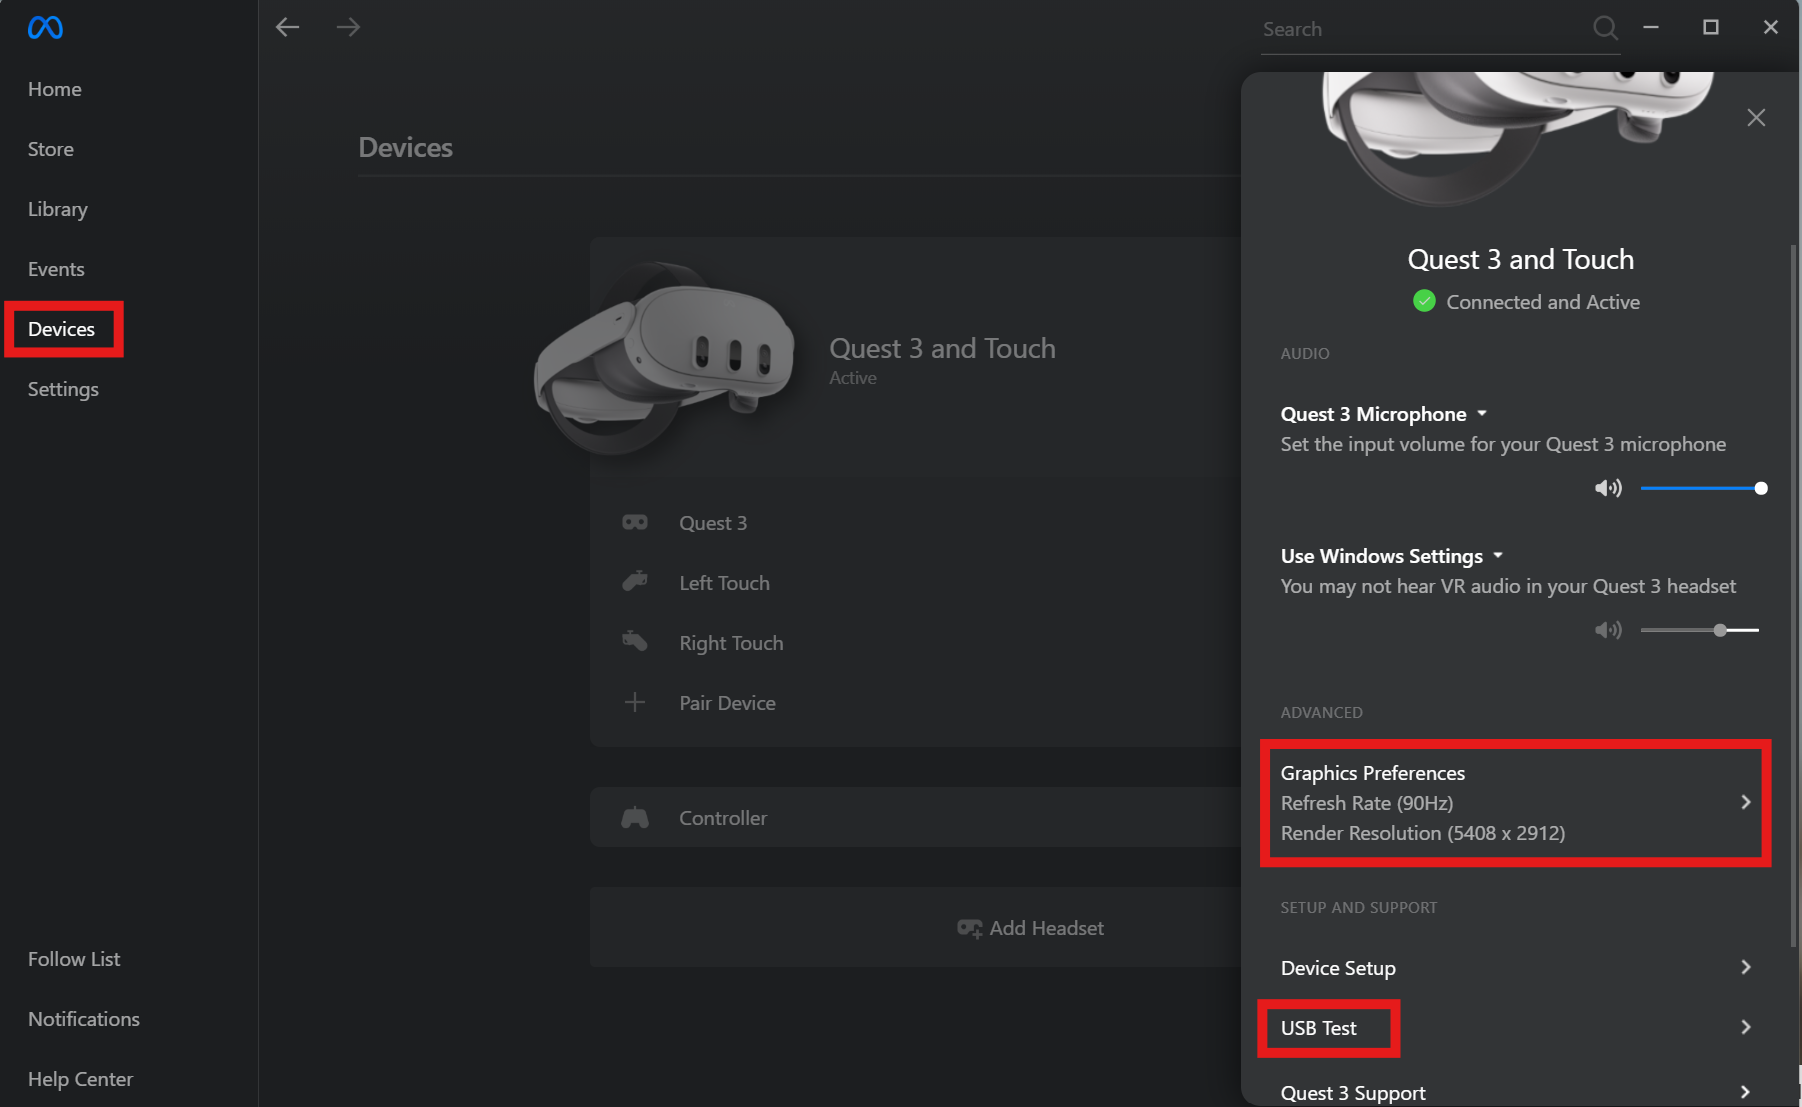
Task: Maximize the Meta Quest Link window
Action: point(1711,27)
